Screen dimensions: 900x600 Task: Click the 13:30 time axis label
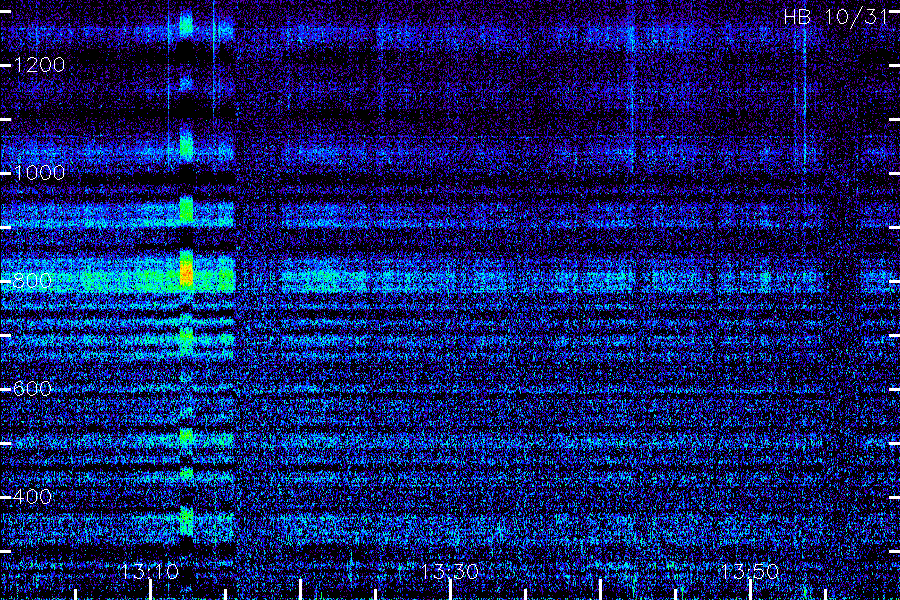(449, 572)
